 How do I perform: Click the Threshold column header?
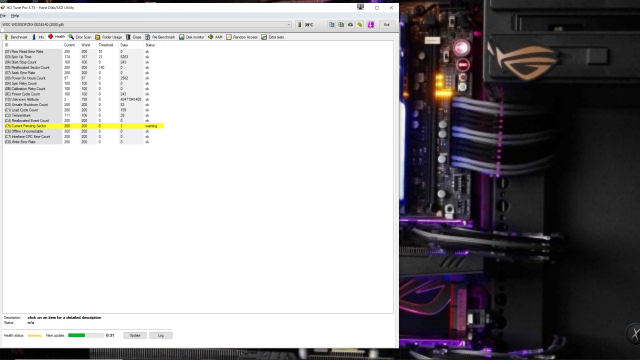coord(107,45)
